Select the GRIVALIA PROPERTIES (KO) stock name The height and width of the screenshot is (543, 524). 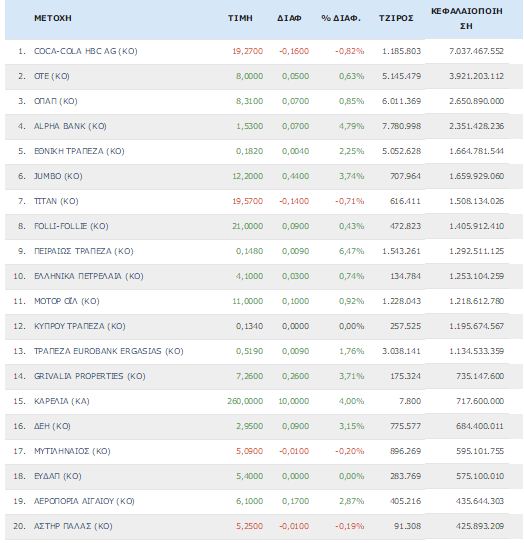pyautogui.click(x=89, y=376)
